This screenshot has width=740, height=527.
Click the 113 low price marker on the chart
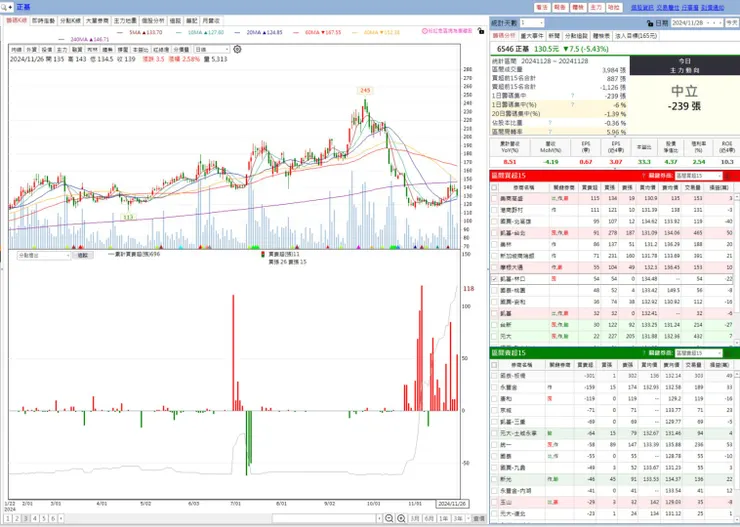pos(128,217)
